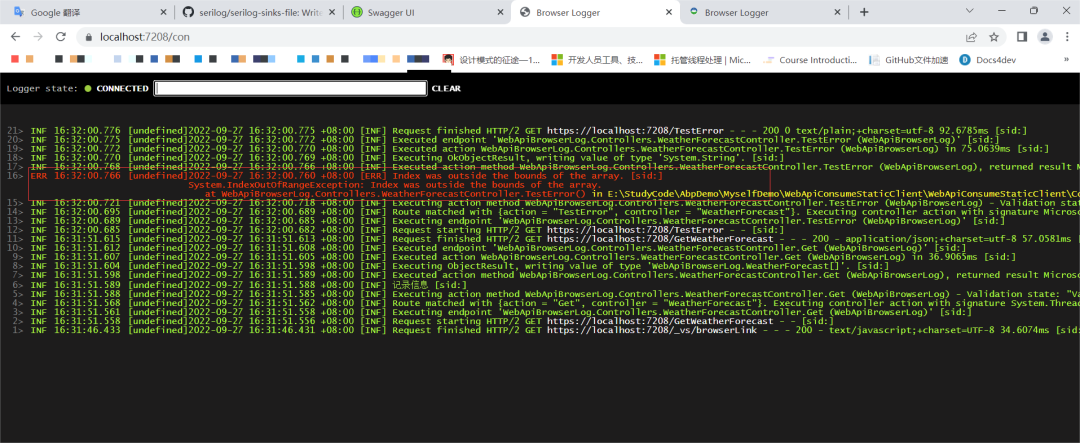Click the CLEAR button to clear logs
This screenshot has width=1080, height=443.
tap(446, 88)
